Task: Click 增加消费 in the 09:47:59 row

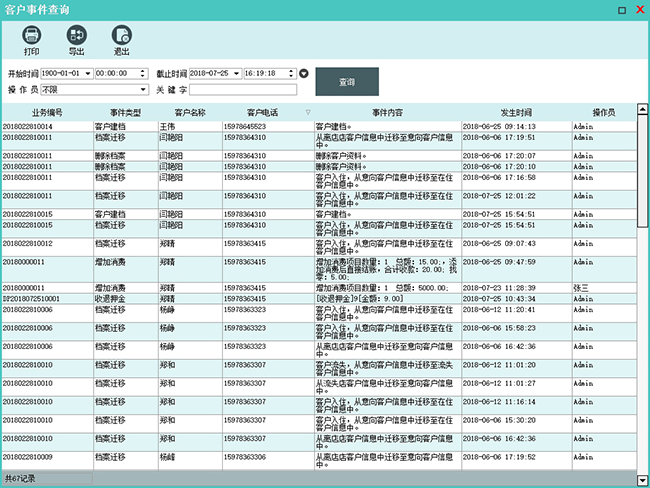Action: (110, 262)
